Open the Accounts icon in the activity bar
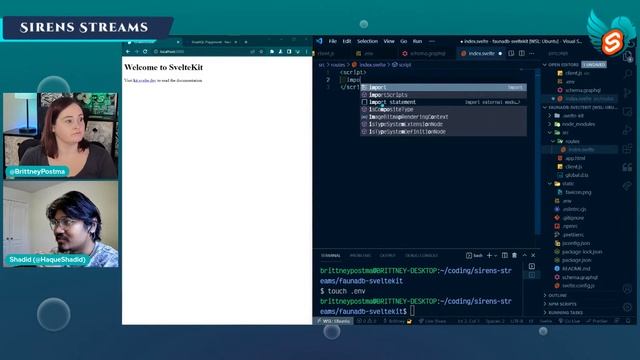Screen dimensions: 640x360 pyautogui.click(x=628, y=289)
